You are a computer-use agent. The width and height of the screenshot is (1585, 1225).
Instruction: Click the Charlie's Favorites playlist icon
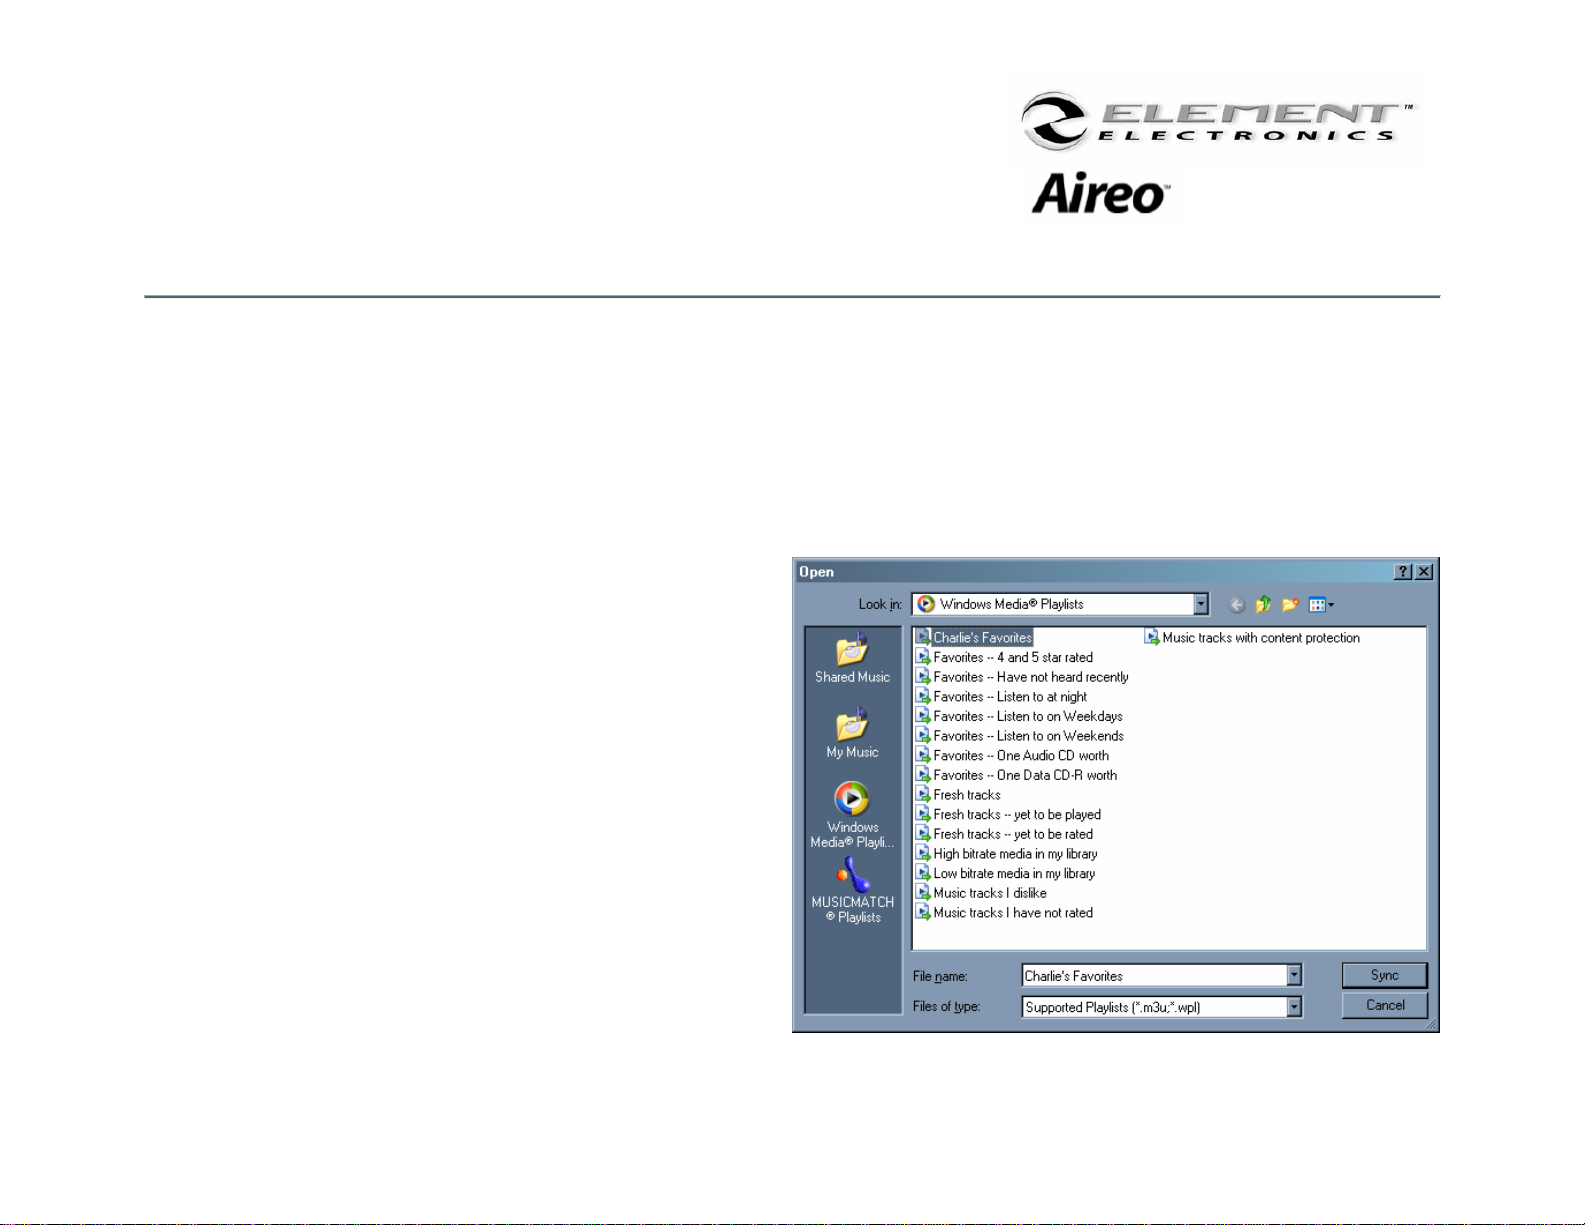[923, 637]
